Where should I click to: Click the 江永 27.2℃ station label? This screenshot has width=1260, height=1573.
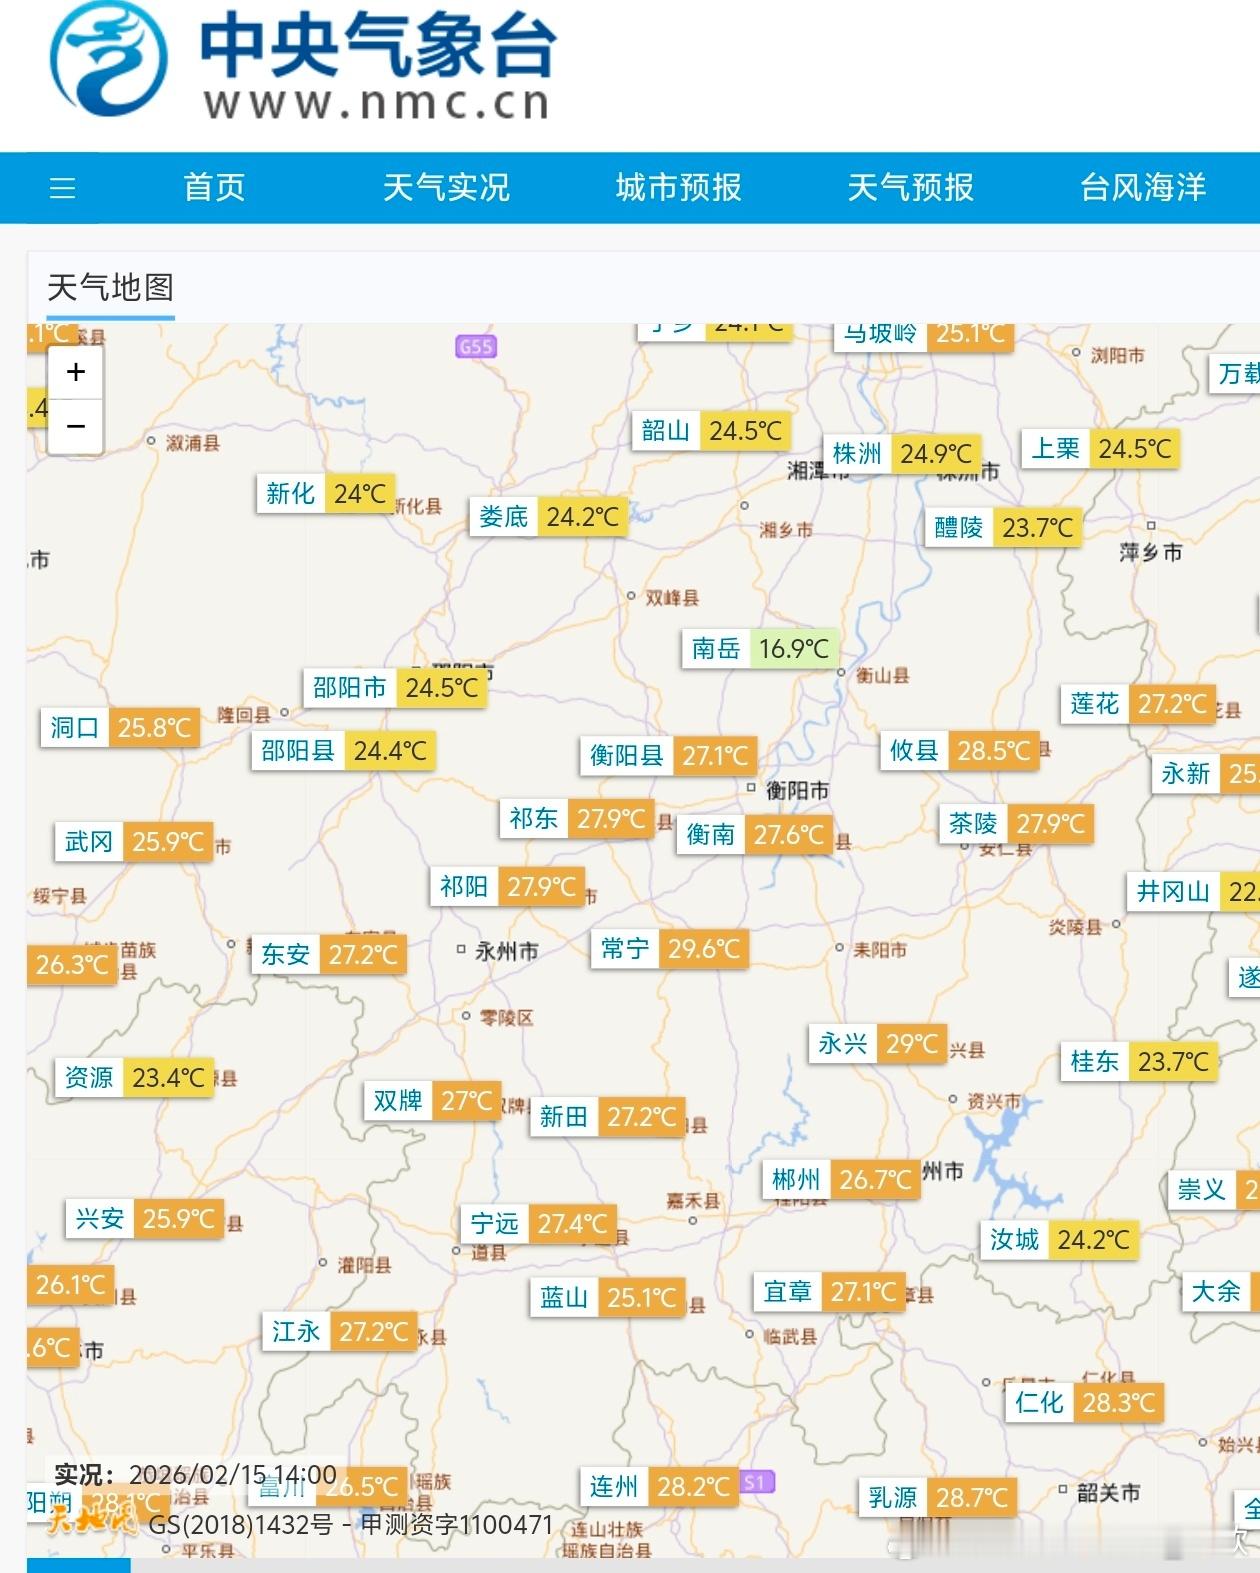coord(340,1332)
